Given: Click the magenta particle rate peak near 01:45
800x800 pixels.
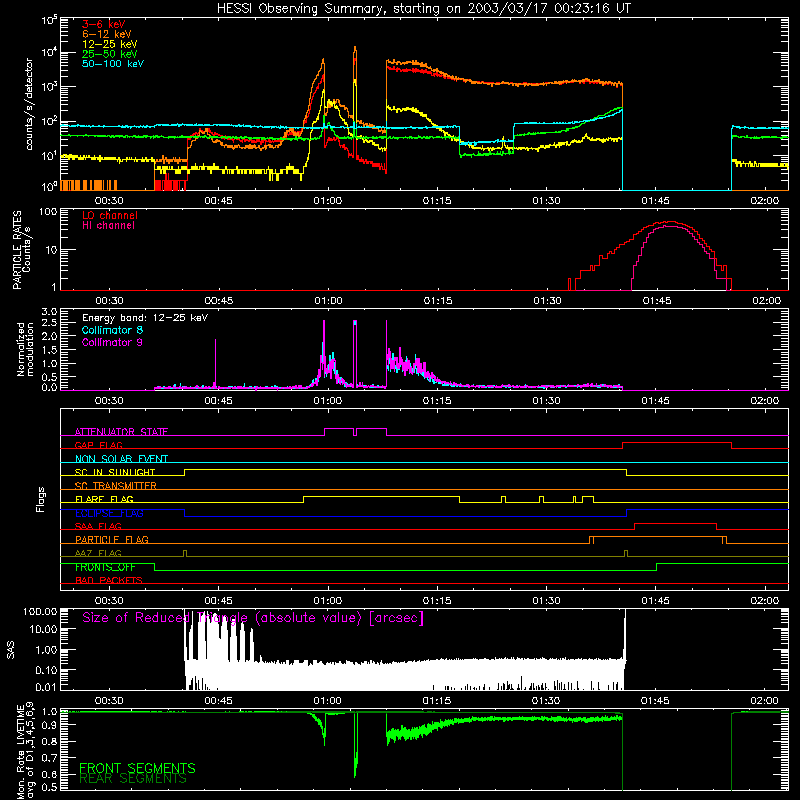Looking at the screenshot, I should click(x=670, y=226).
